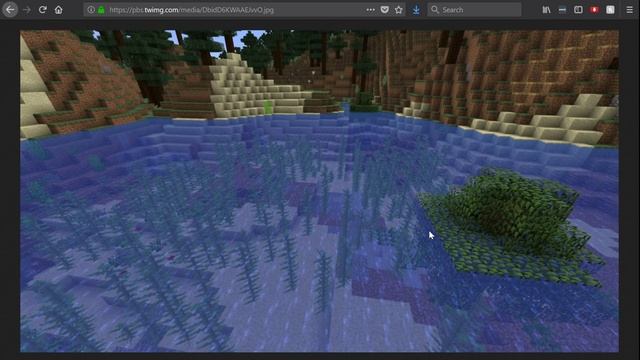Click the forward navigation arrow
640x360 pixels.
(x=27, y=10)
